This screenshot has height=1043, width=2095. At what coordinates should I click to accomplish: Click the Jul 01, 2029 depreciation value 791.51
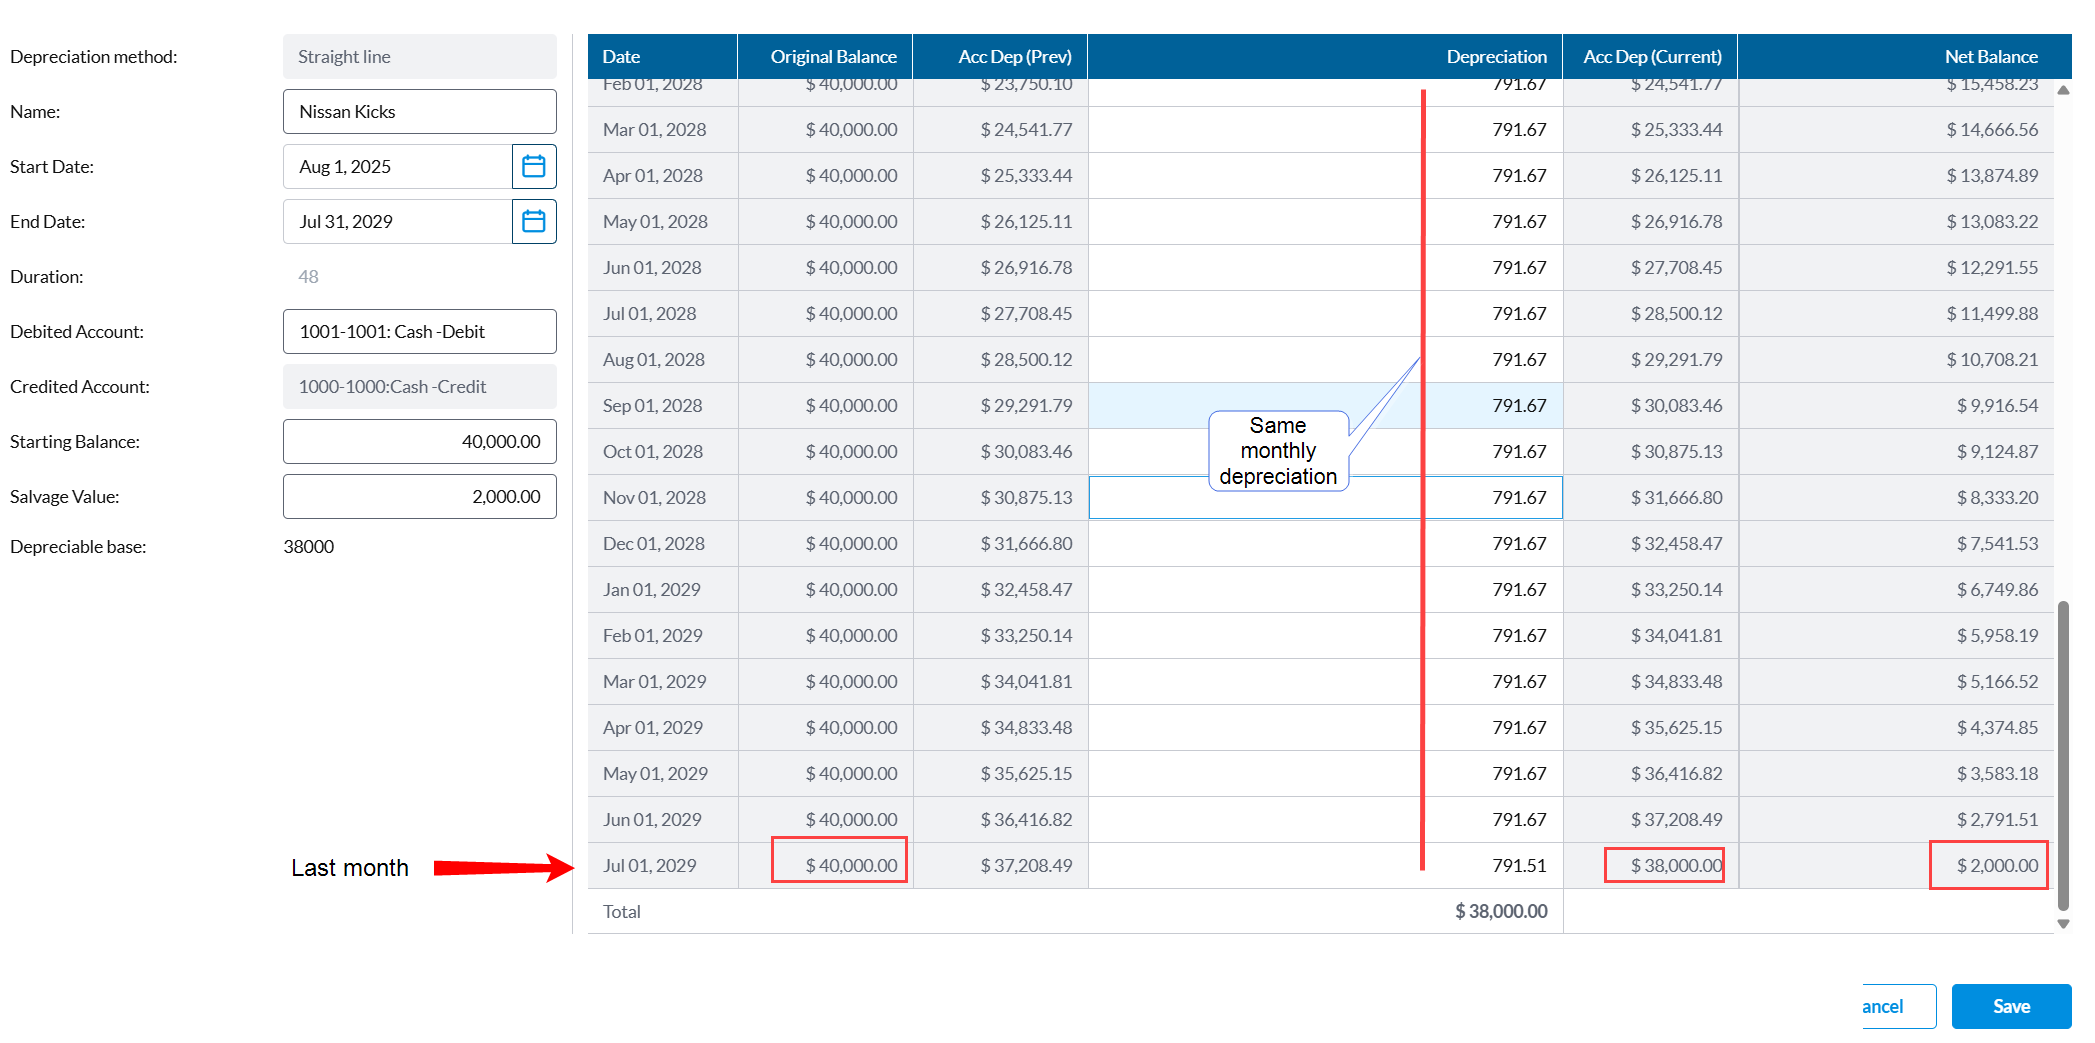click(x=1518, y=865)
